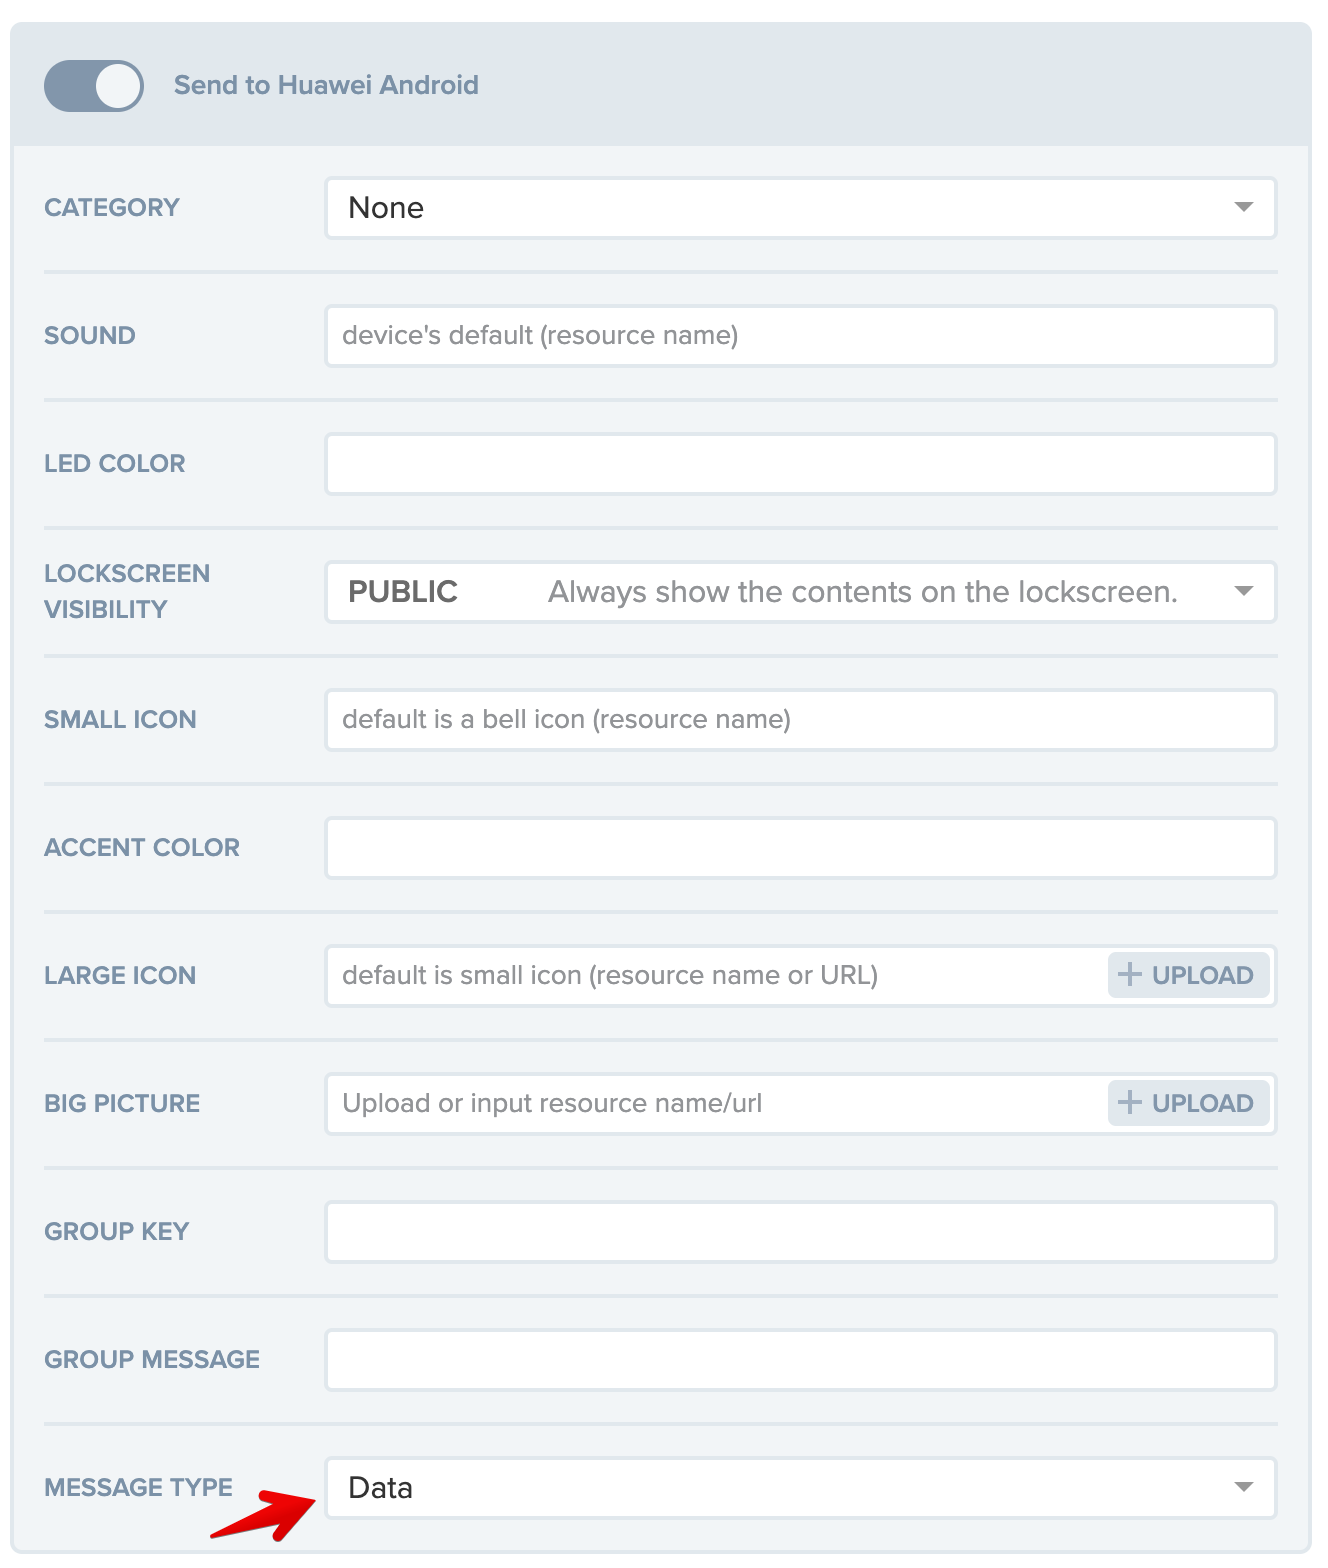The height and width of the screenshot is (1568, 1328).
Task: Click the Group Message input field
Action: [700, 1359]
